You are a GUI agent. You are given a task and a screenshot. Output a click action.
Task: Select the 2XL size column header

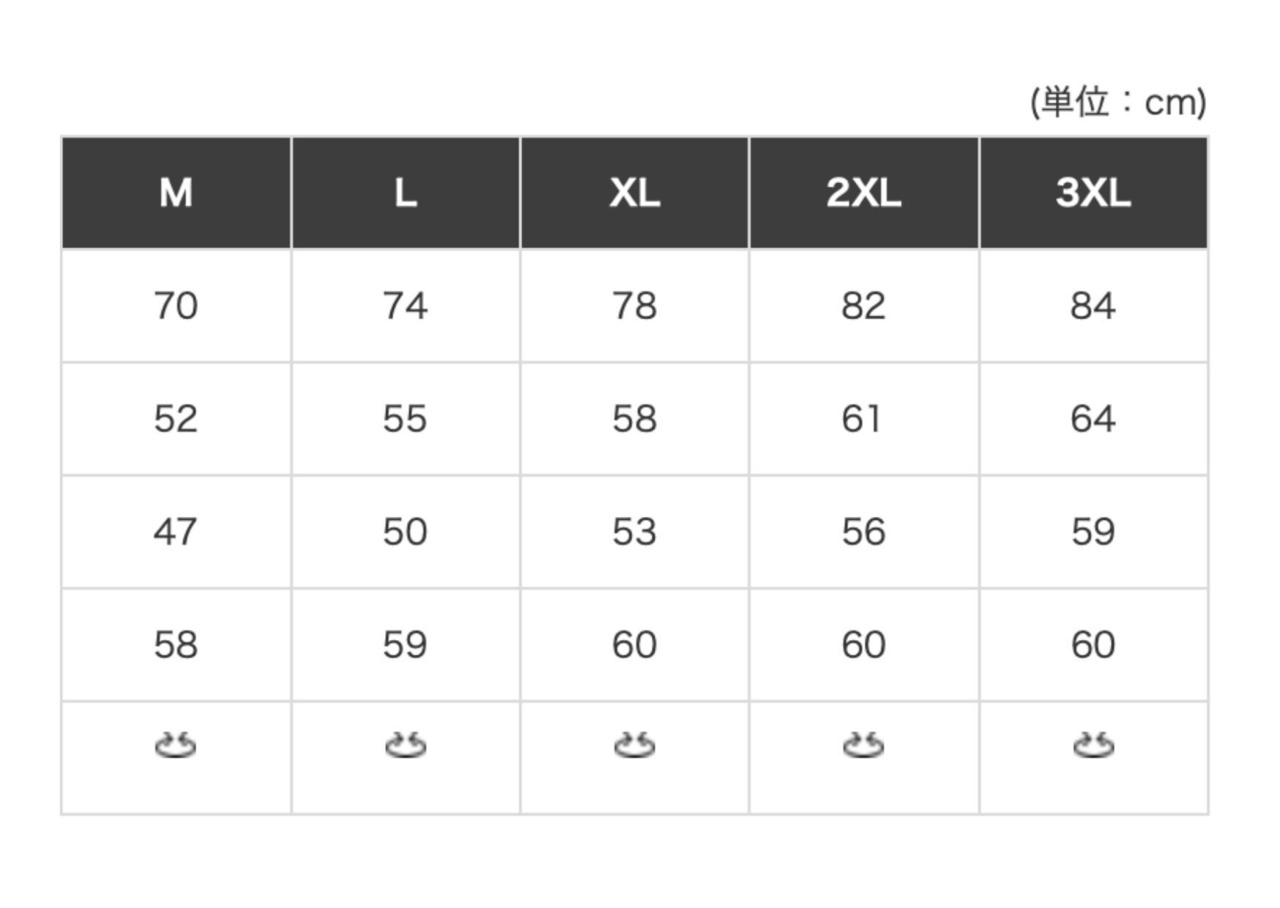click(864, 192)
